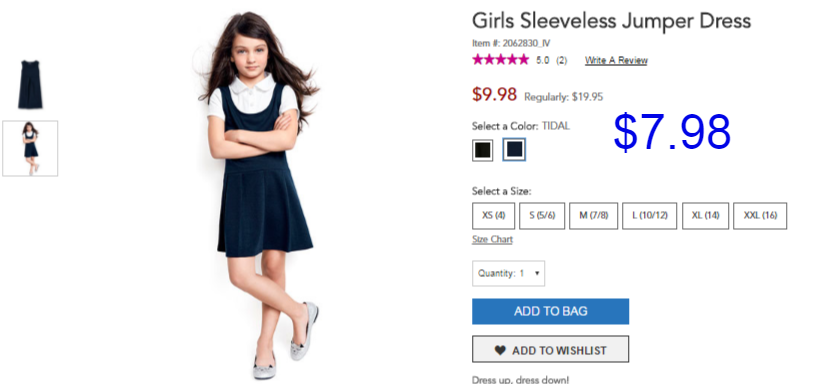Viewport: 837px width, 384px height.
Task: Choose the black color swatch
Action: tap(483, 150)
